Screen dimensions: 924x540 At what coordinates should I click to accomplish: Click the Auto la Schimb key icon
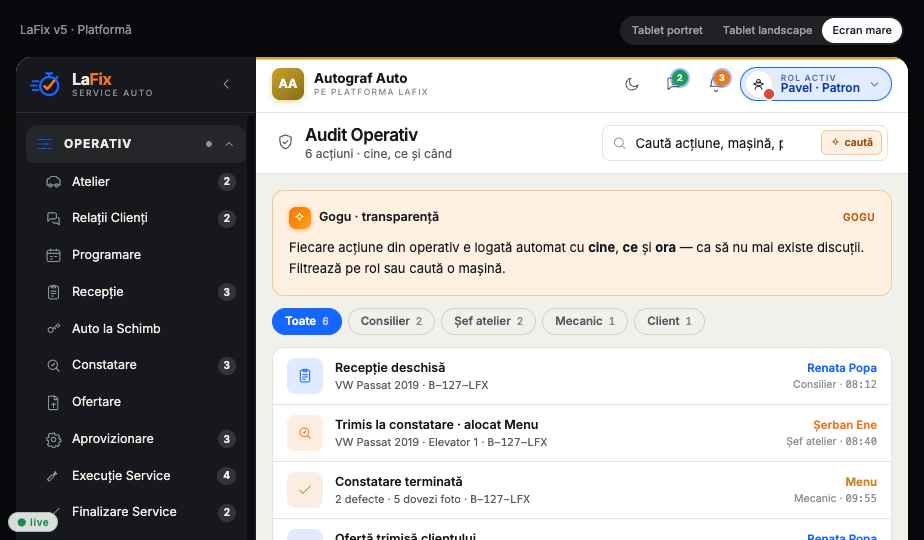tap(54, 328)
